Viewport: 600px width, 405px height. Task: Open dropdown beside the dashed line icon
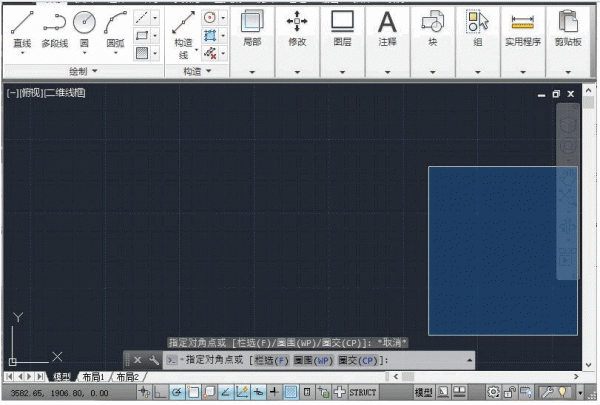(x=155, y=18)
